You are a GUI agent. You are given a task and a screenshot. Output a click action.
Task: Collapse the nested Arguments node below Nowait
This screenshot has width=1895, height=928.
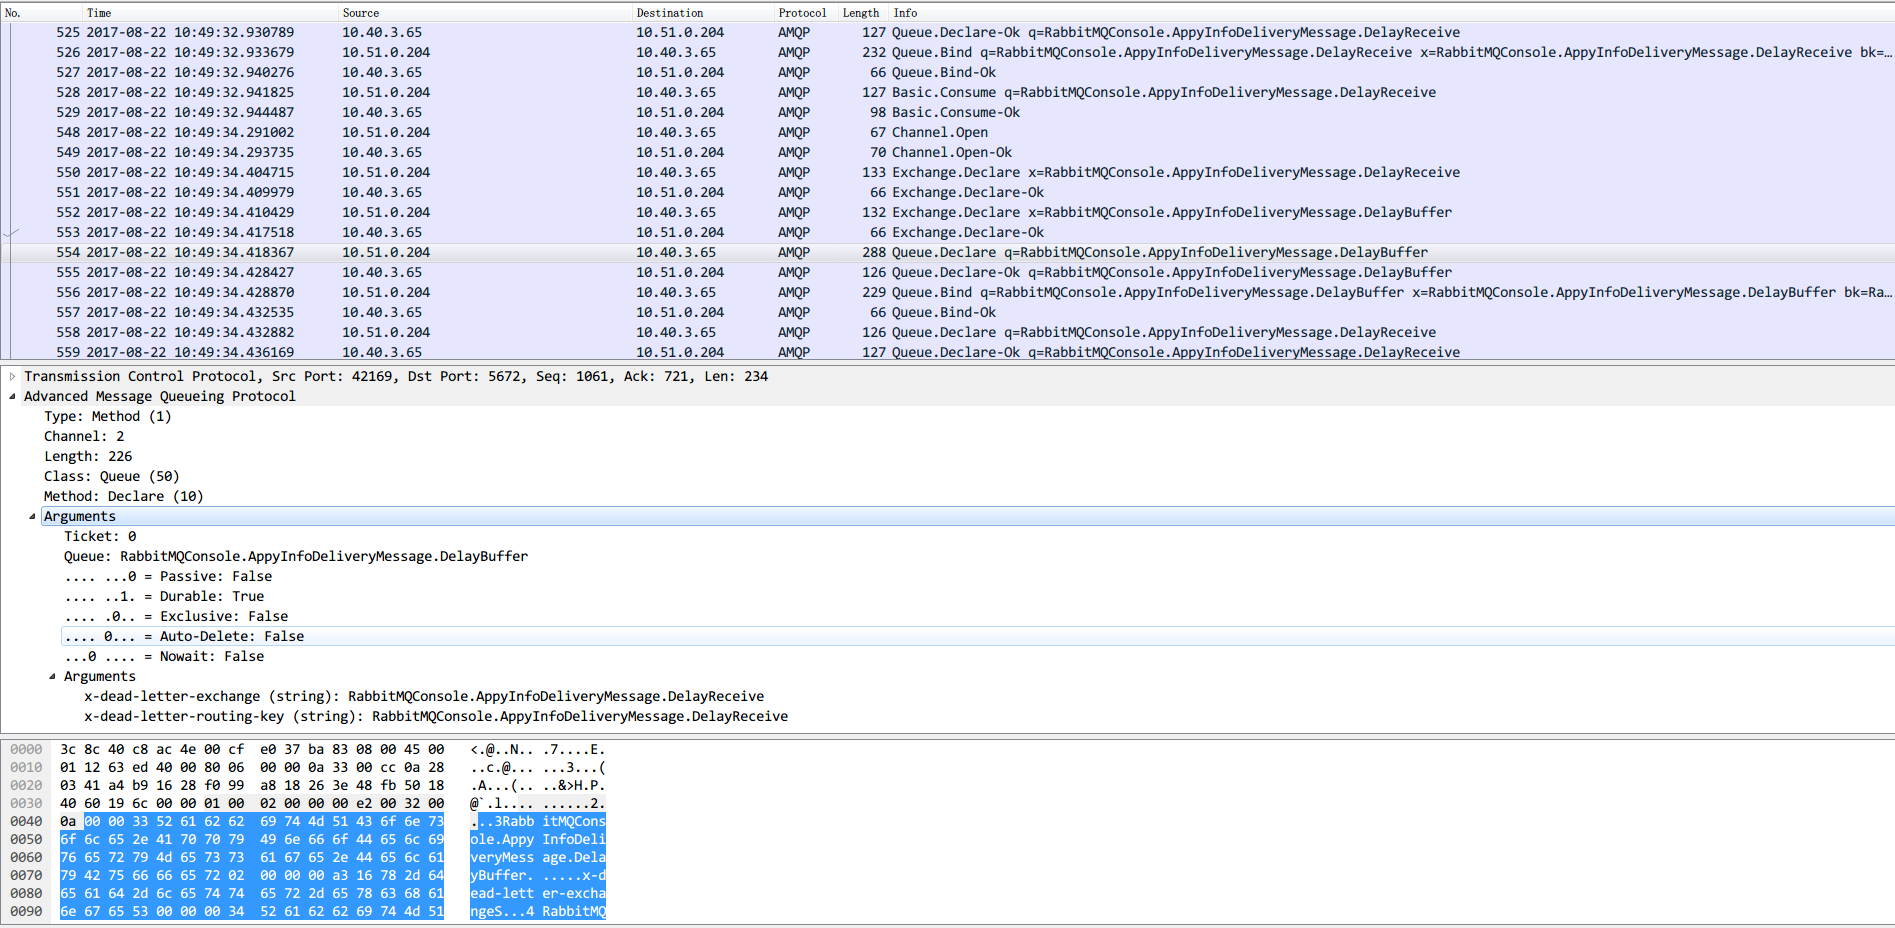pyautogui.click(x=52, y=677)
